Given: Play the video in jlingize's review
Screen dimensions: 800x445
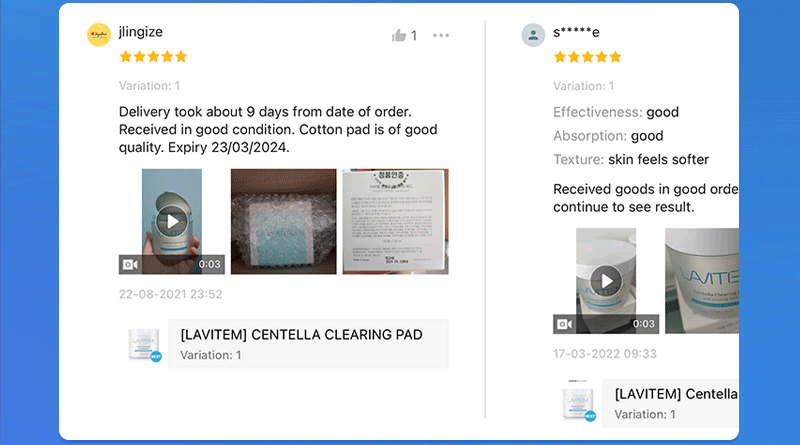Looking at the screenshot, I should tap(172, 221).
